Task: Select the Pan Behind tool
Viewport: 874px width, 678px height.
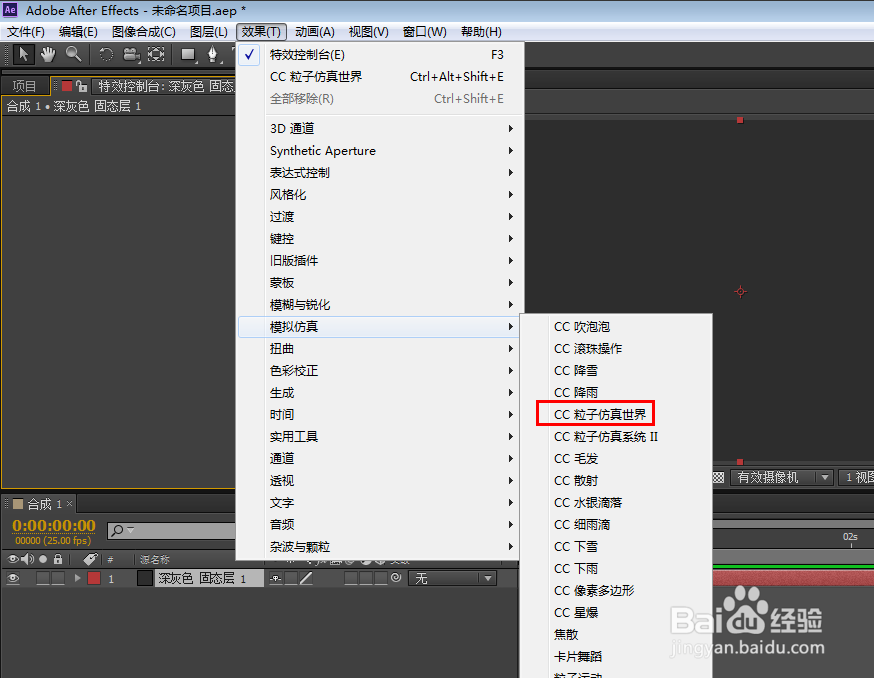Action: pyautogui.click(x=156, y=54)
